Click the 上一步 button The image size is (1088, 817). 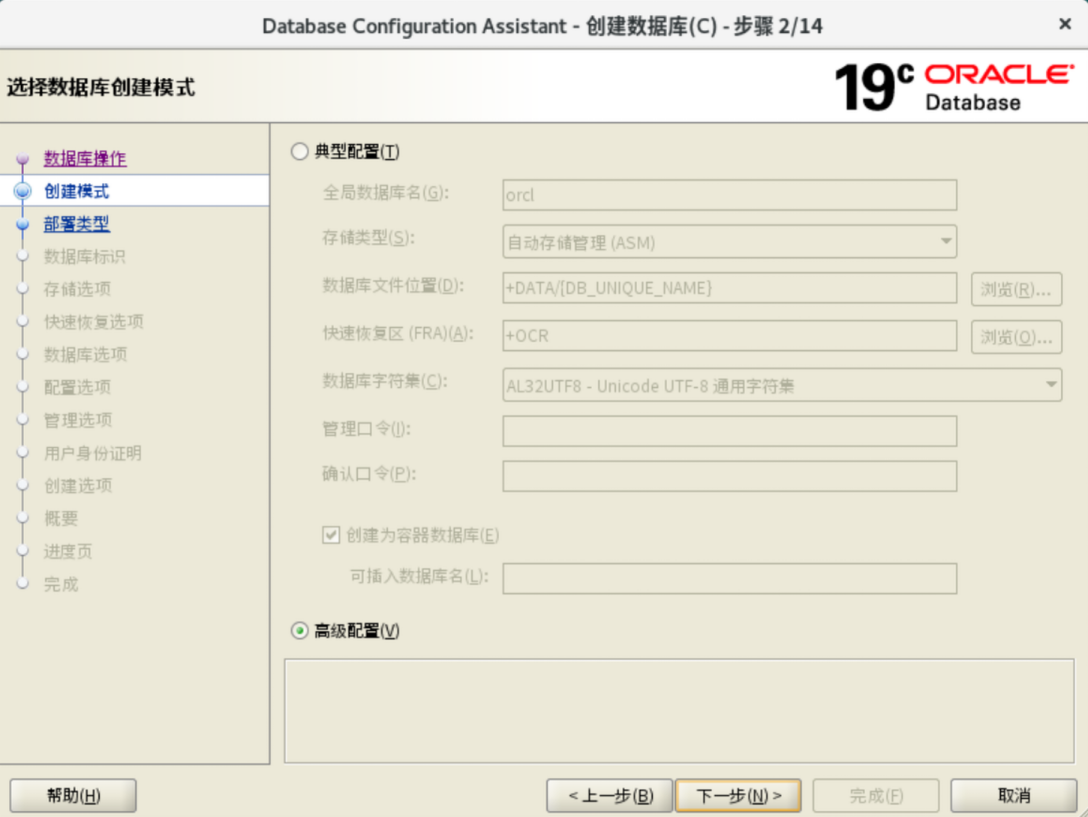[610, 796]
